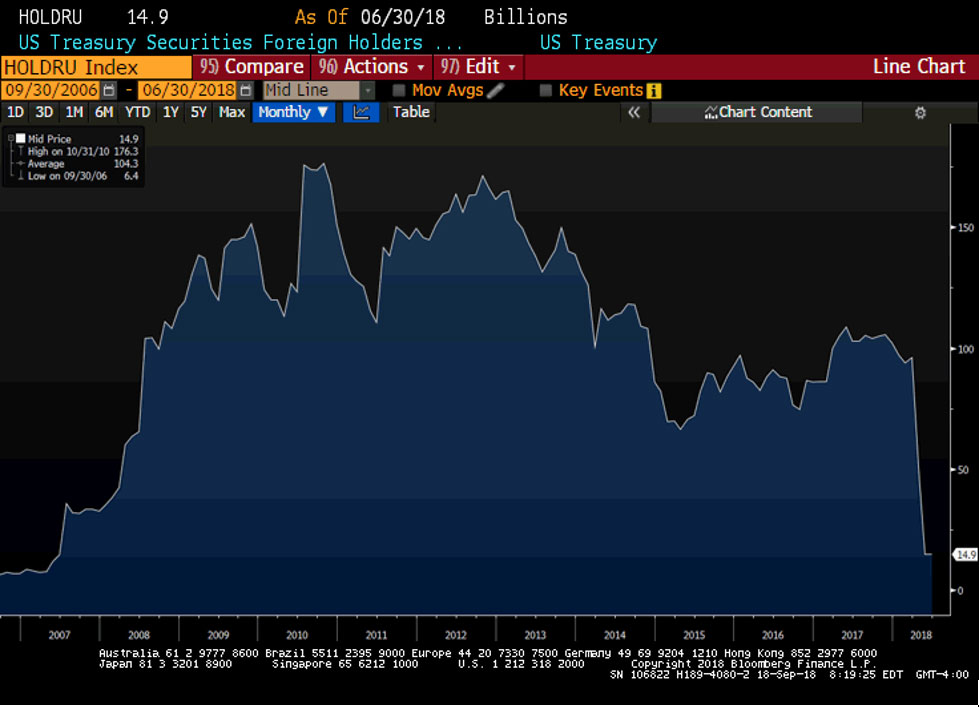
Task: Enable Mov Avgs checkbox
Action: (398, 91)
